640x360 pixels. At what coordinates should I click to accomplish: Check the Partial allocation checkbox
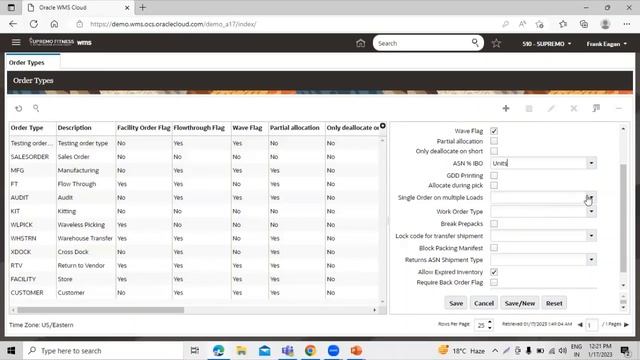(494, 141)
